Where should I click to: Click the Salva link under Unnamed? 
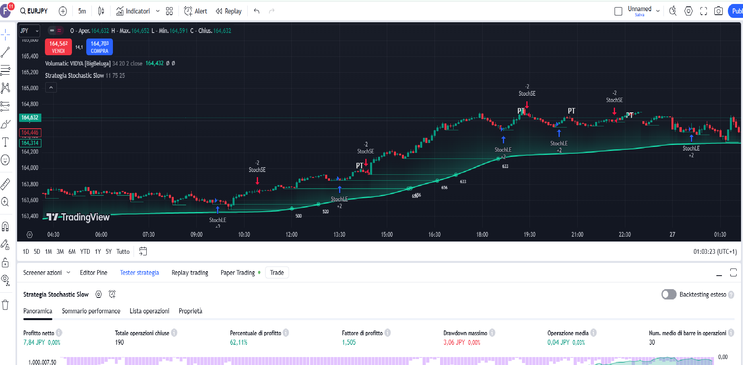[639, 15]
